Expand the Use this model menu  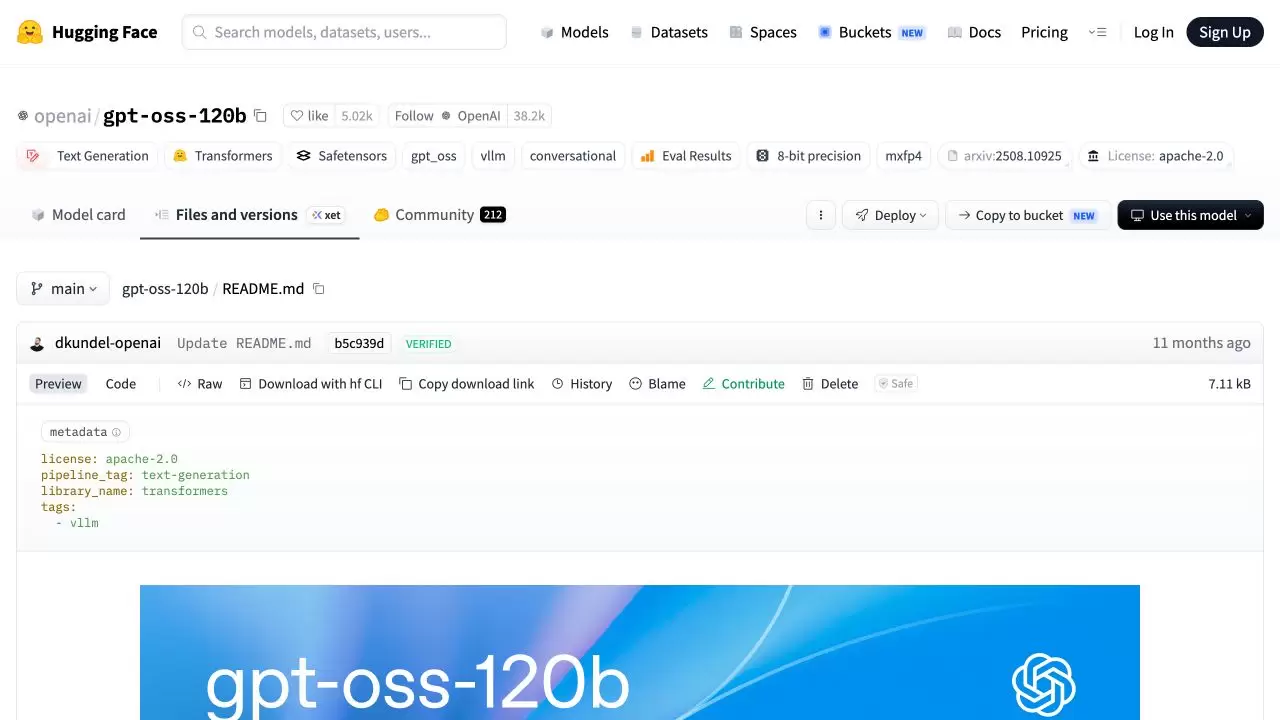tap(1190, 215)
